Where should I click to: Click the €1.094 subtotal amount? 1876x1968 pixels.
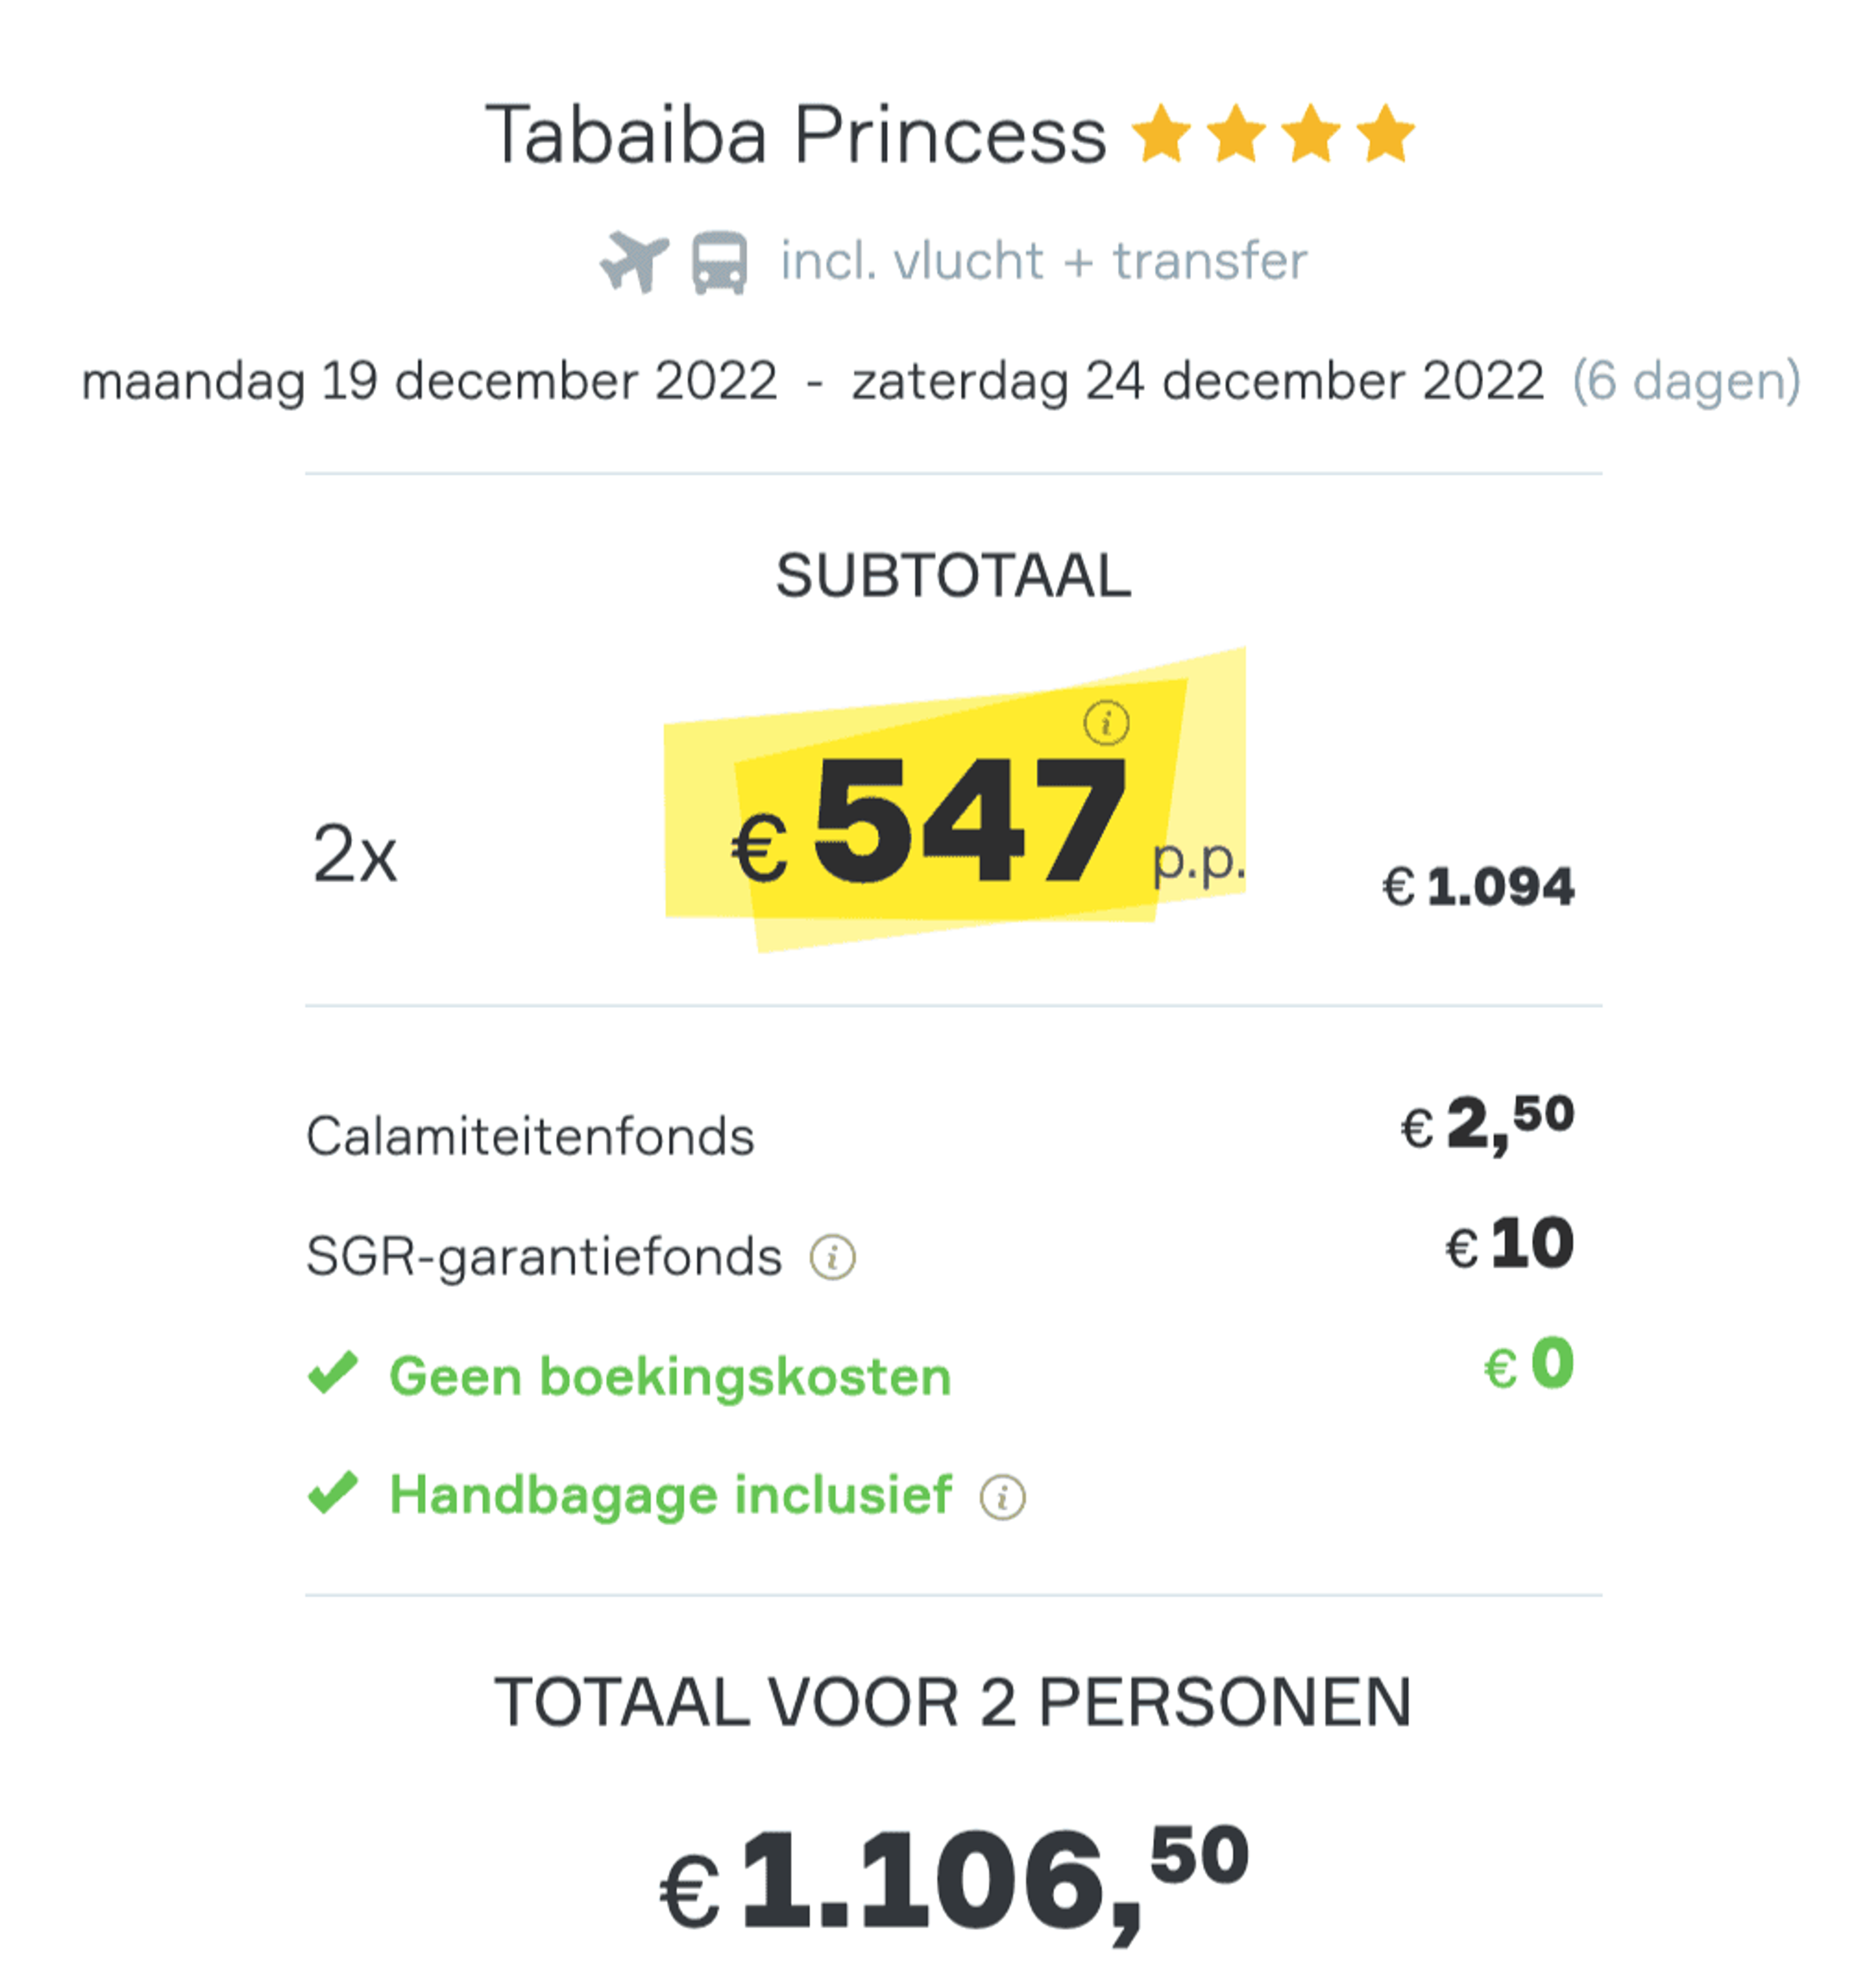pyautogui.click(x=1478, y=887)
